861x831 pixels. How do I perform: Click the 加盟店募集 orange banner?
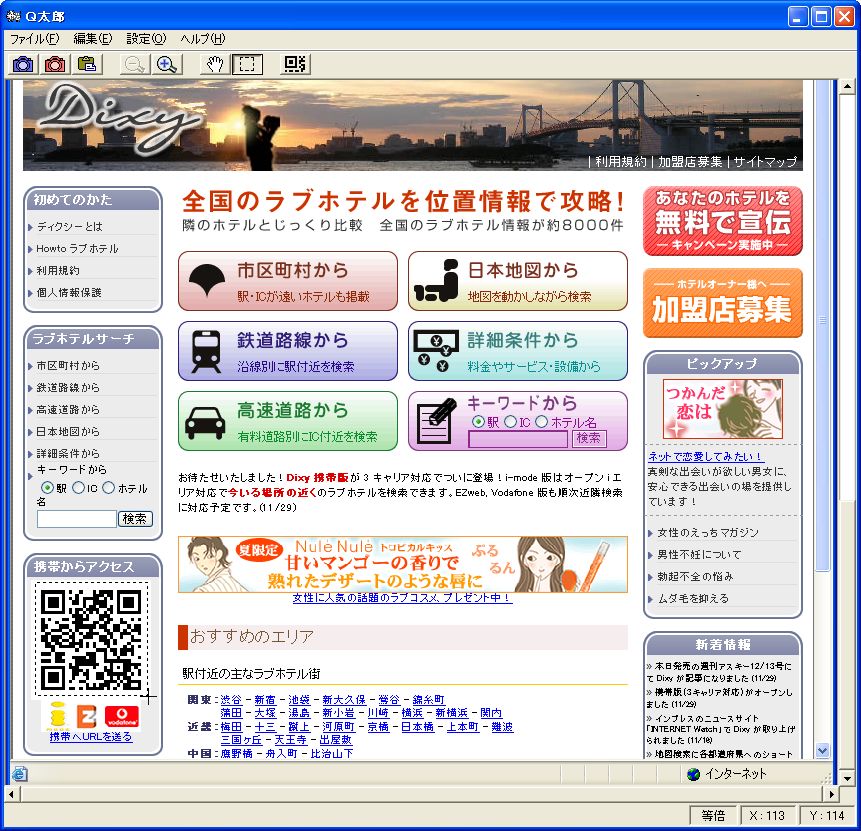(723, 303)
